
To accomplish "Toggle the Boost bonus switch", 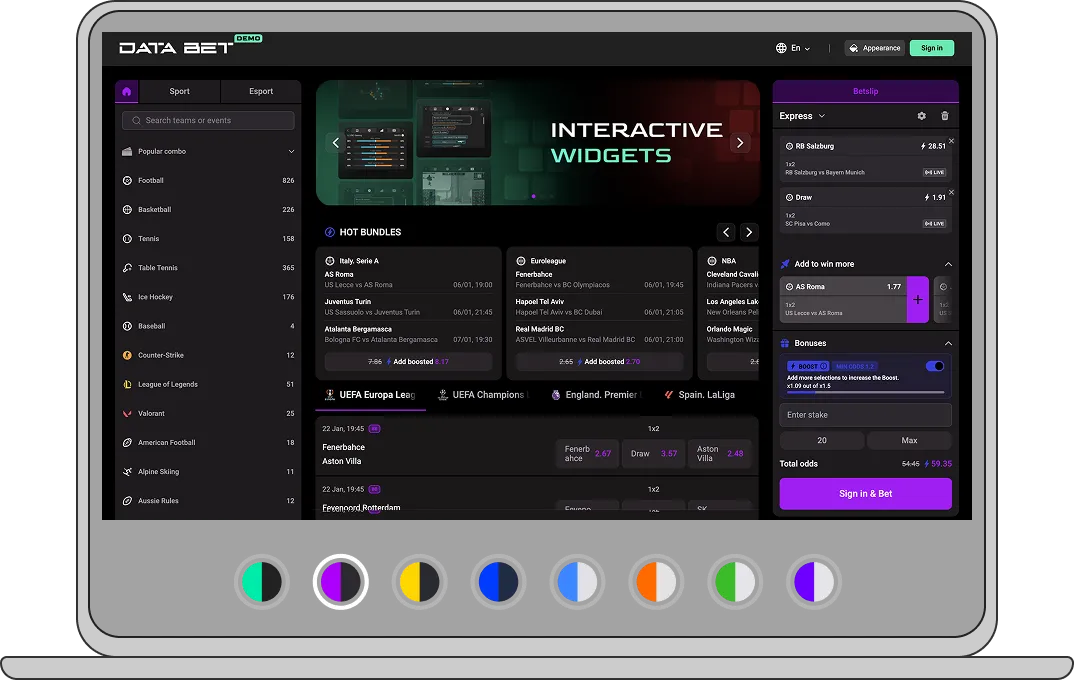I will (x=935, y=366).
